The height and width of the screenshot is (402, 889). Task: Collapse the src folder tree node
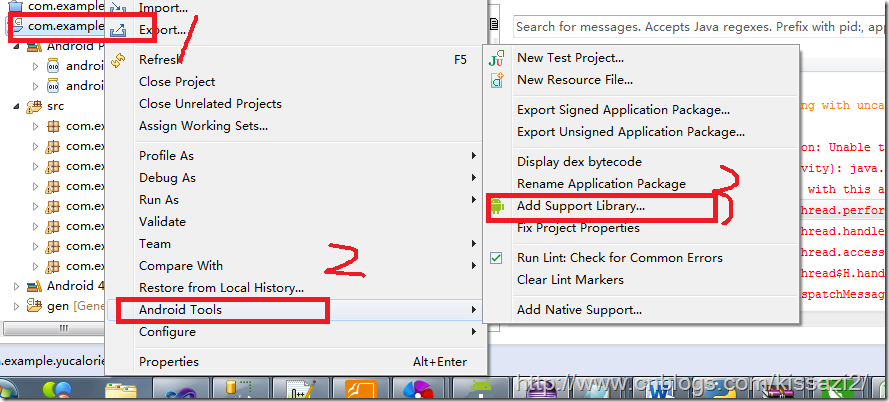pyautogui.click(x=16, y=106)
